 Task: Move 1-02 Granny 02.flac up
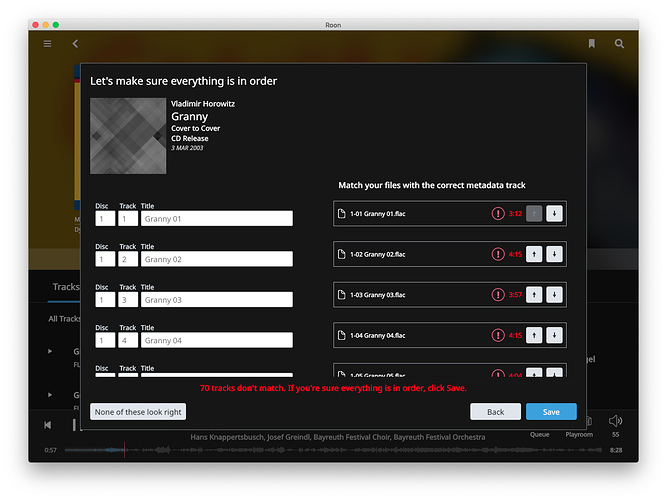pos(534,254)
